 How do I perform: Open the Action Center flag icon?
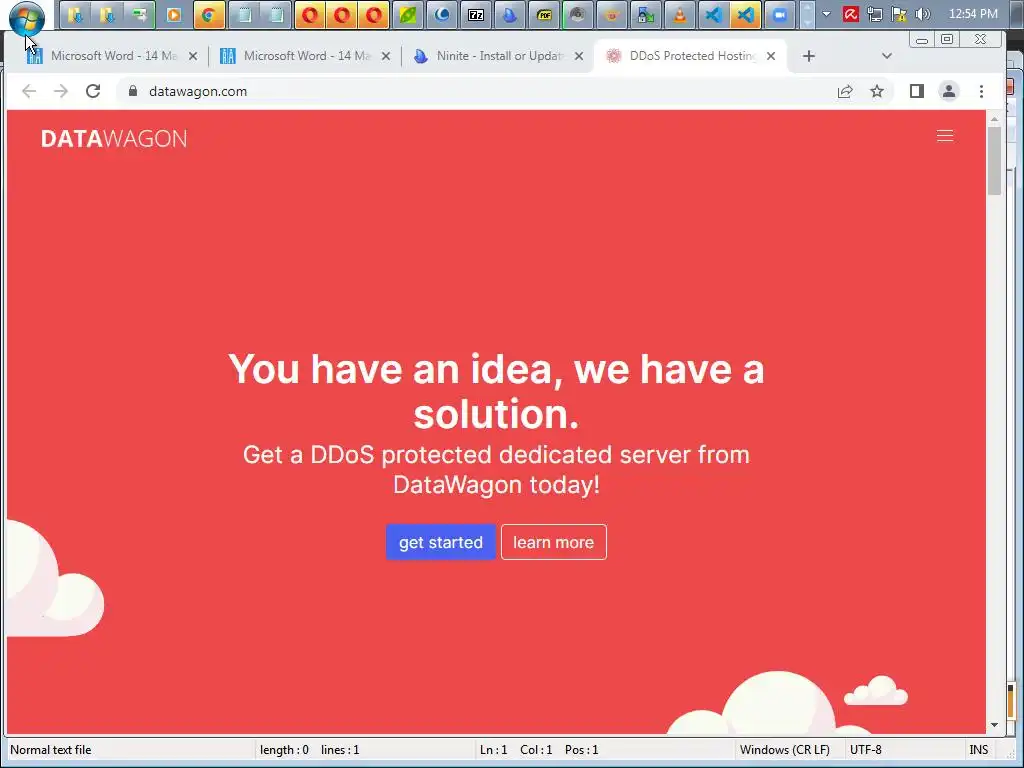point(899,14)
